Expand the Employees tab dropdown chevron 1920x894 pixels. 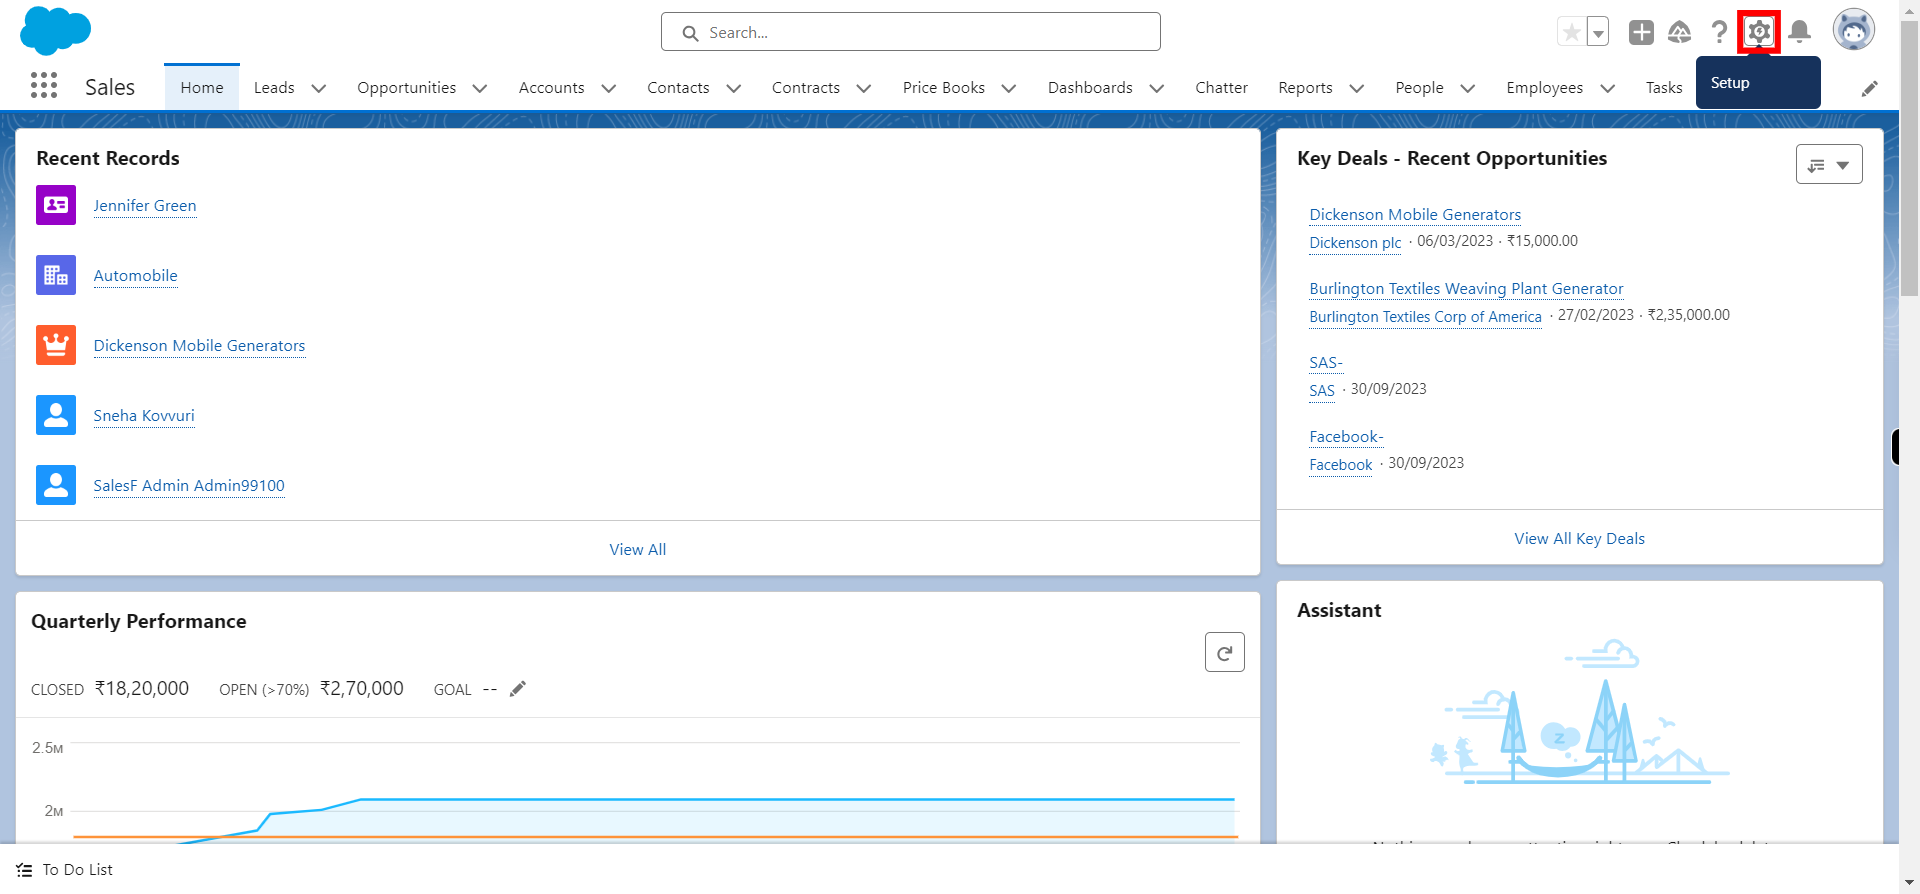click(1608, 88)
